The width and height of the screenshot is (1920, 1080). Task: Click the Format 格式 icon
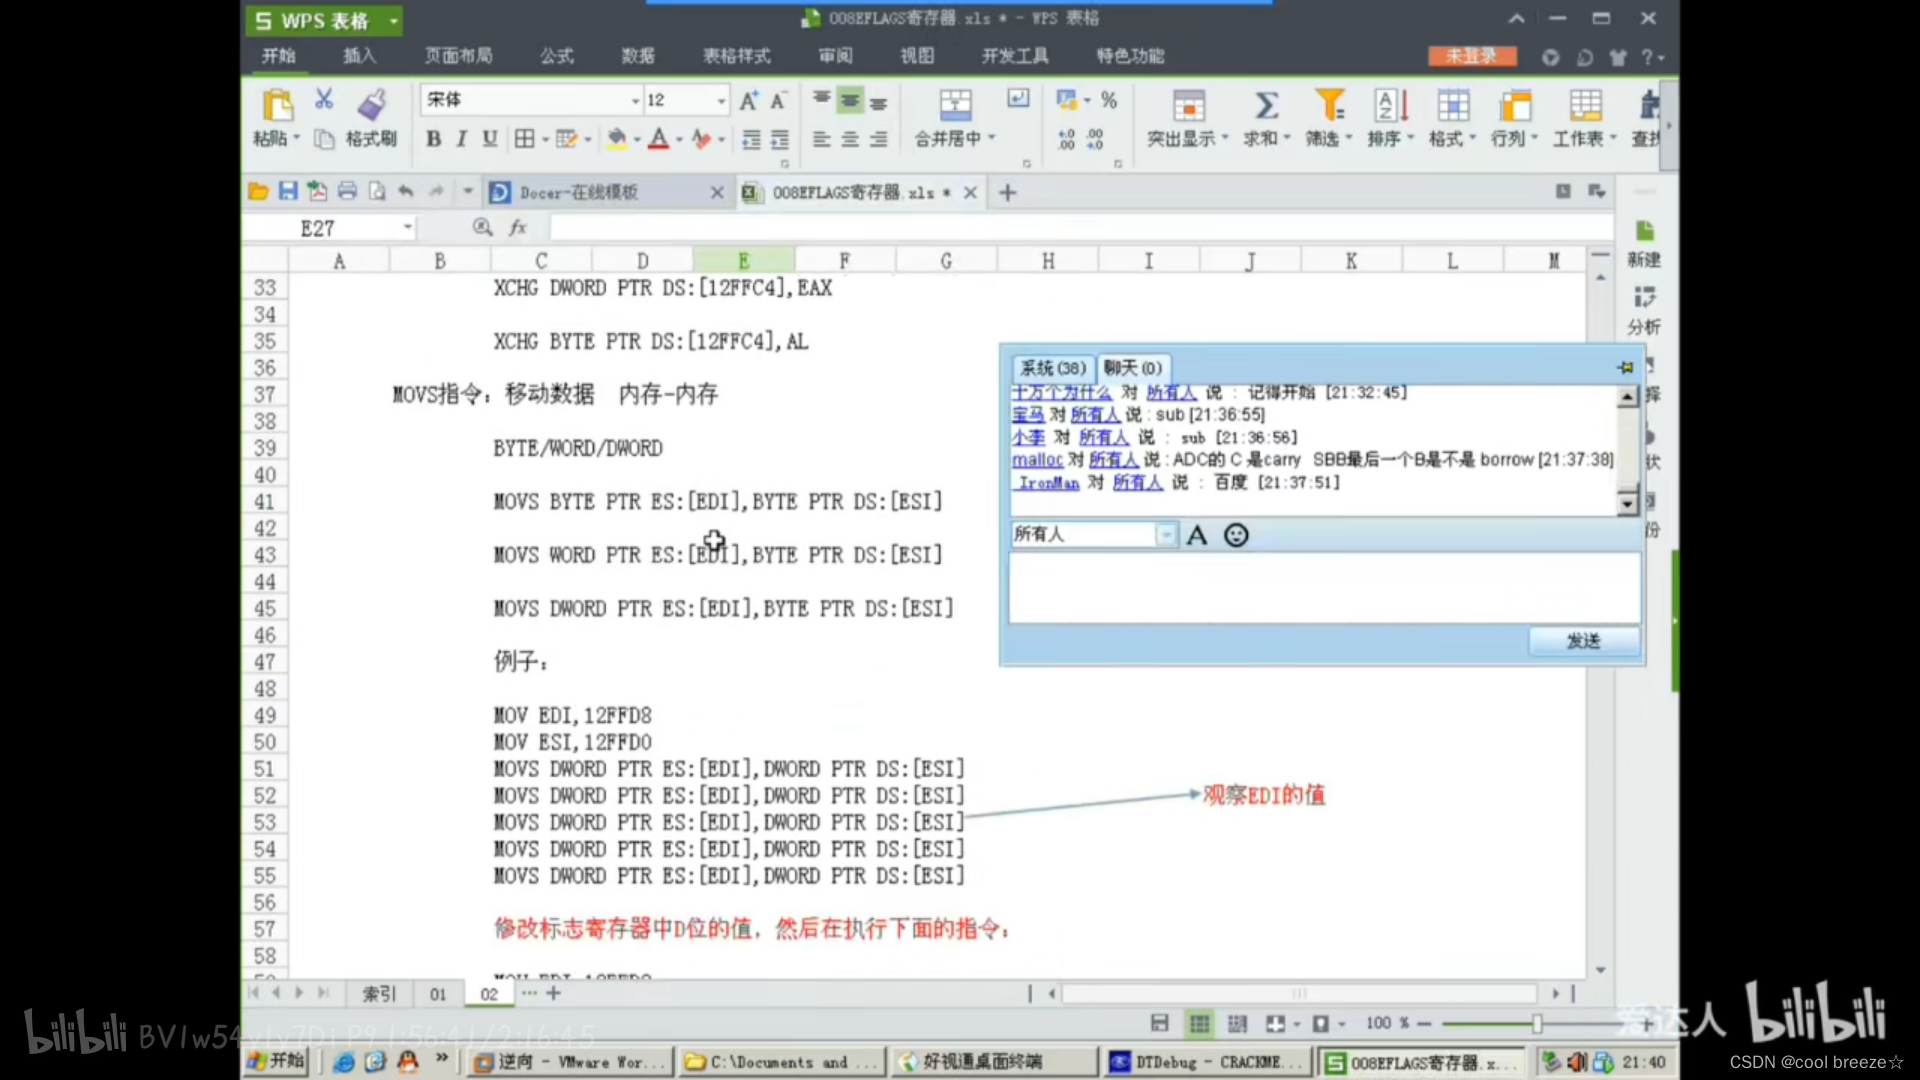1452,105
